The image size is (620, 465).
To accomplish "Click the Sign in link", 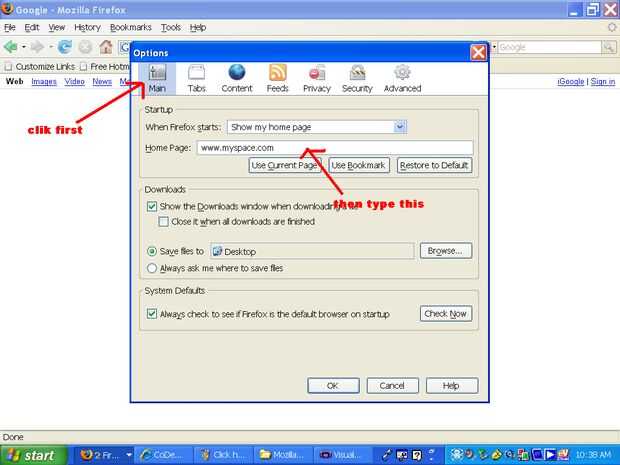I will 603,81.
